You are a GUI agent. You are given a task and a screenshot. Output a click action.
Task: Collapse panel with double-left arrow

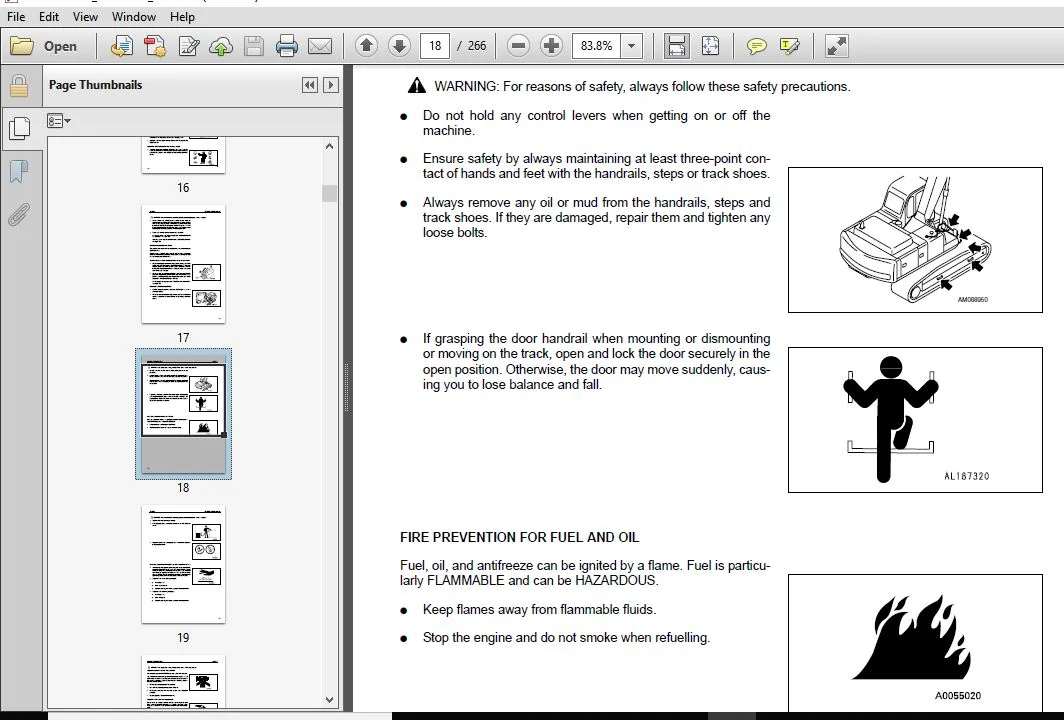point(309,85)
